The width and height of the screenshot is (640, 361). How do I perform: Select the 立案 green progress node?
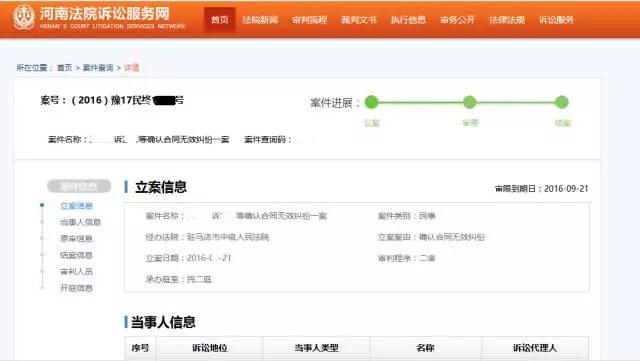[x=371, y=102]
